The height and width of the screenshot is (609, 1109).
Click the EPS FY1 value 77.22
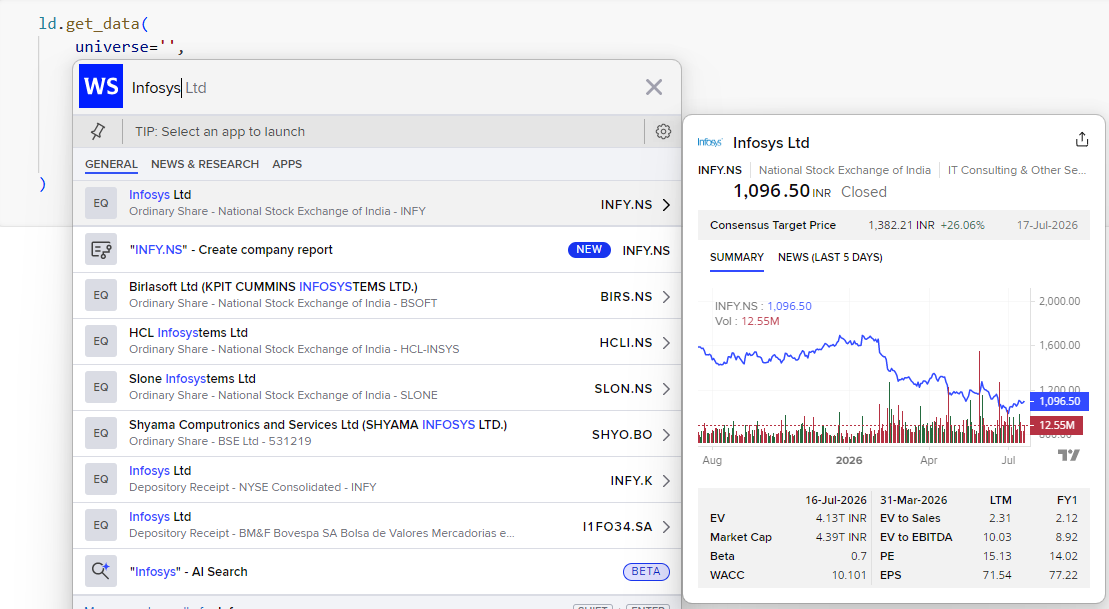[1063, 576]
